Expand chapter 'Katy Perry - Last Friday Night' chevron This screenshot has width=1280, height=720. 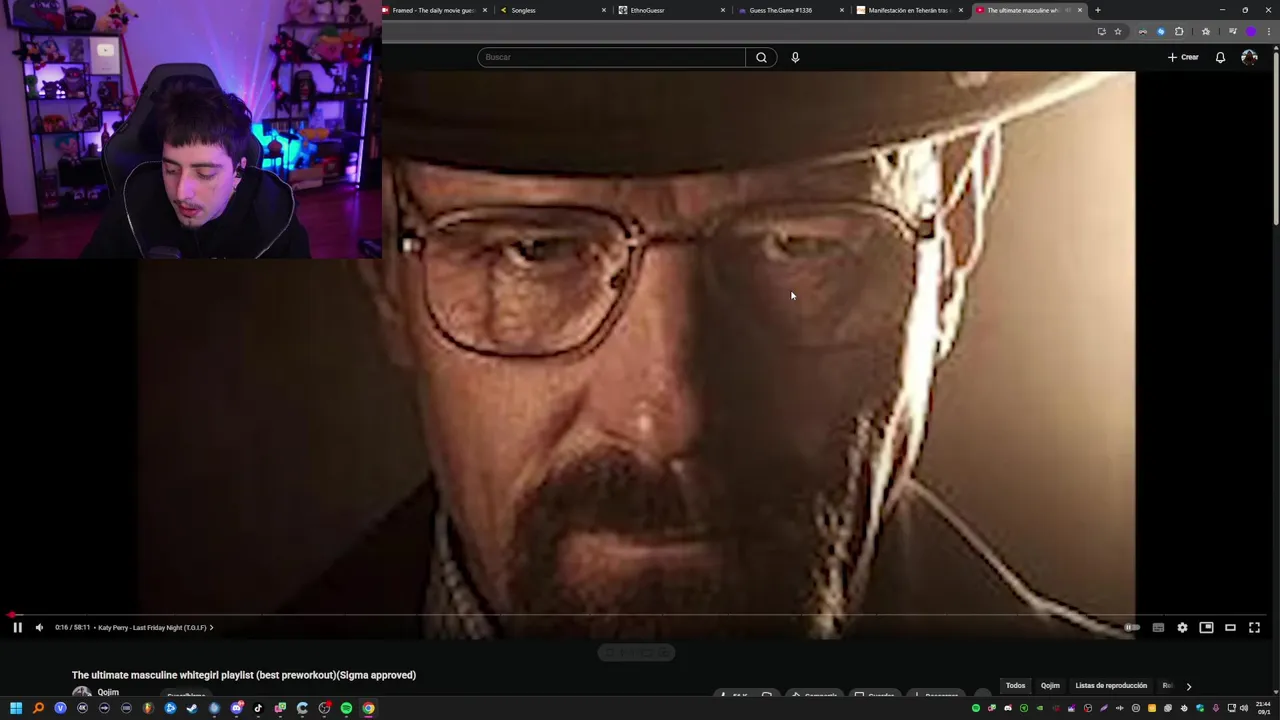click(211, 627)
